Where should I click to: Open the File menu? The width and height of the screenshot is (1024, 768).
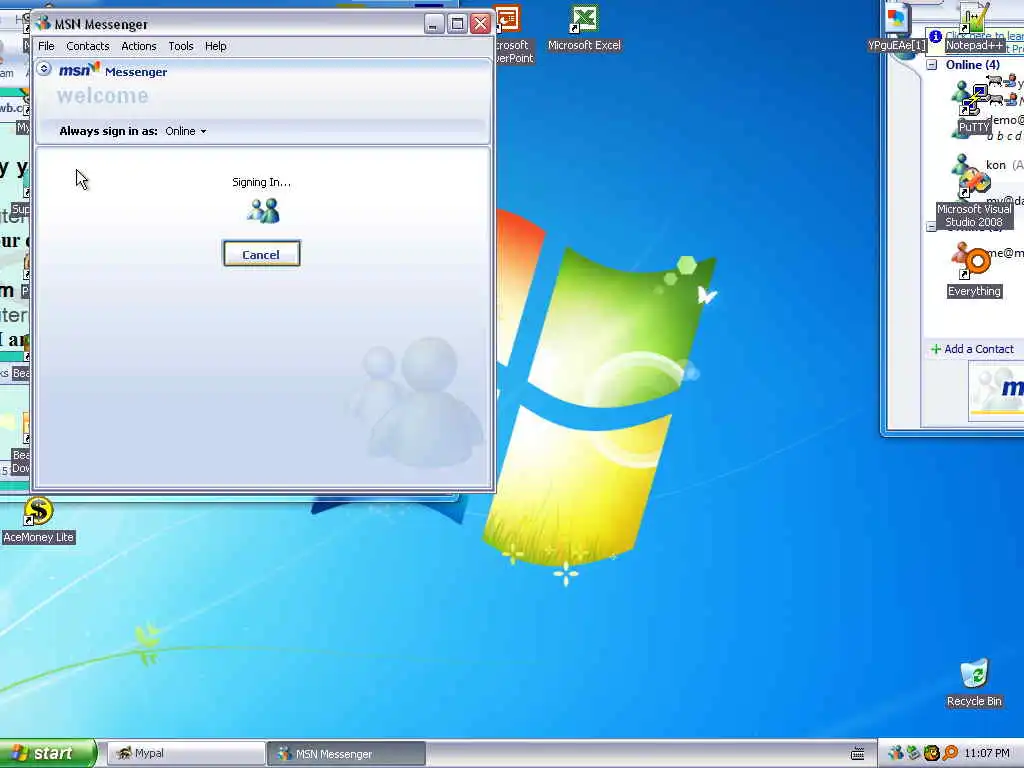pyautogui.click(x=46, y=46)
